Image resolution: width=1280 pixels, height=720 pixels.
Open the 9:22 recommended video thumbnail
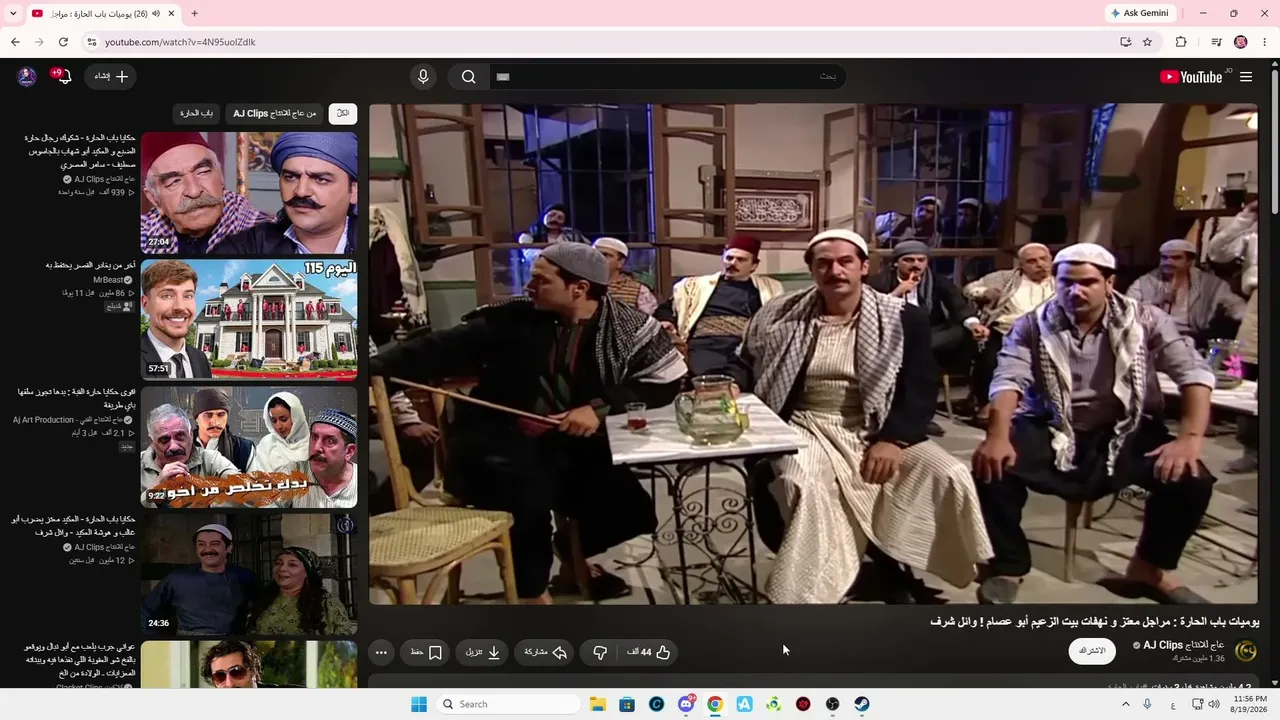[x=249, y=447]
